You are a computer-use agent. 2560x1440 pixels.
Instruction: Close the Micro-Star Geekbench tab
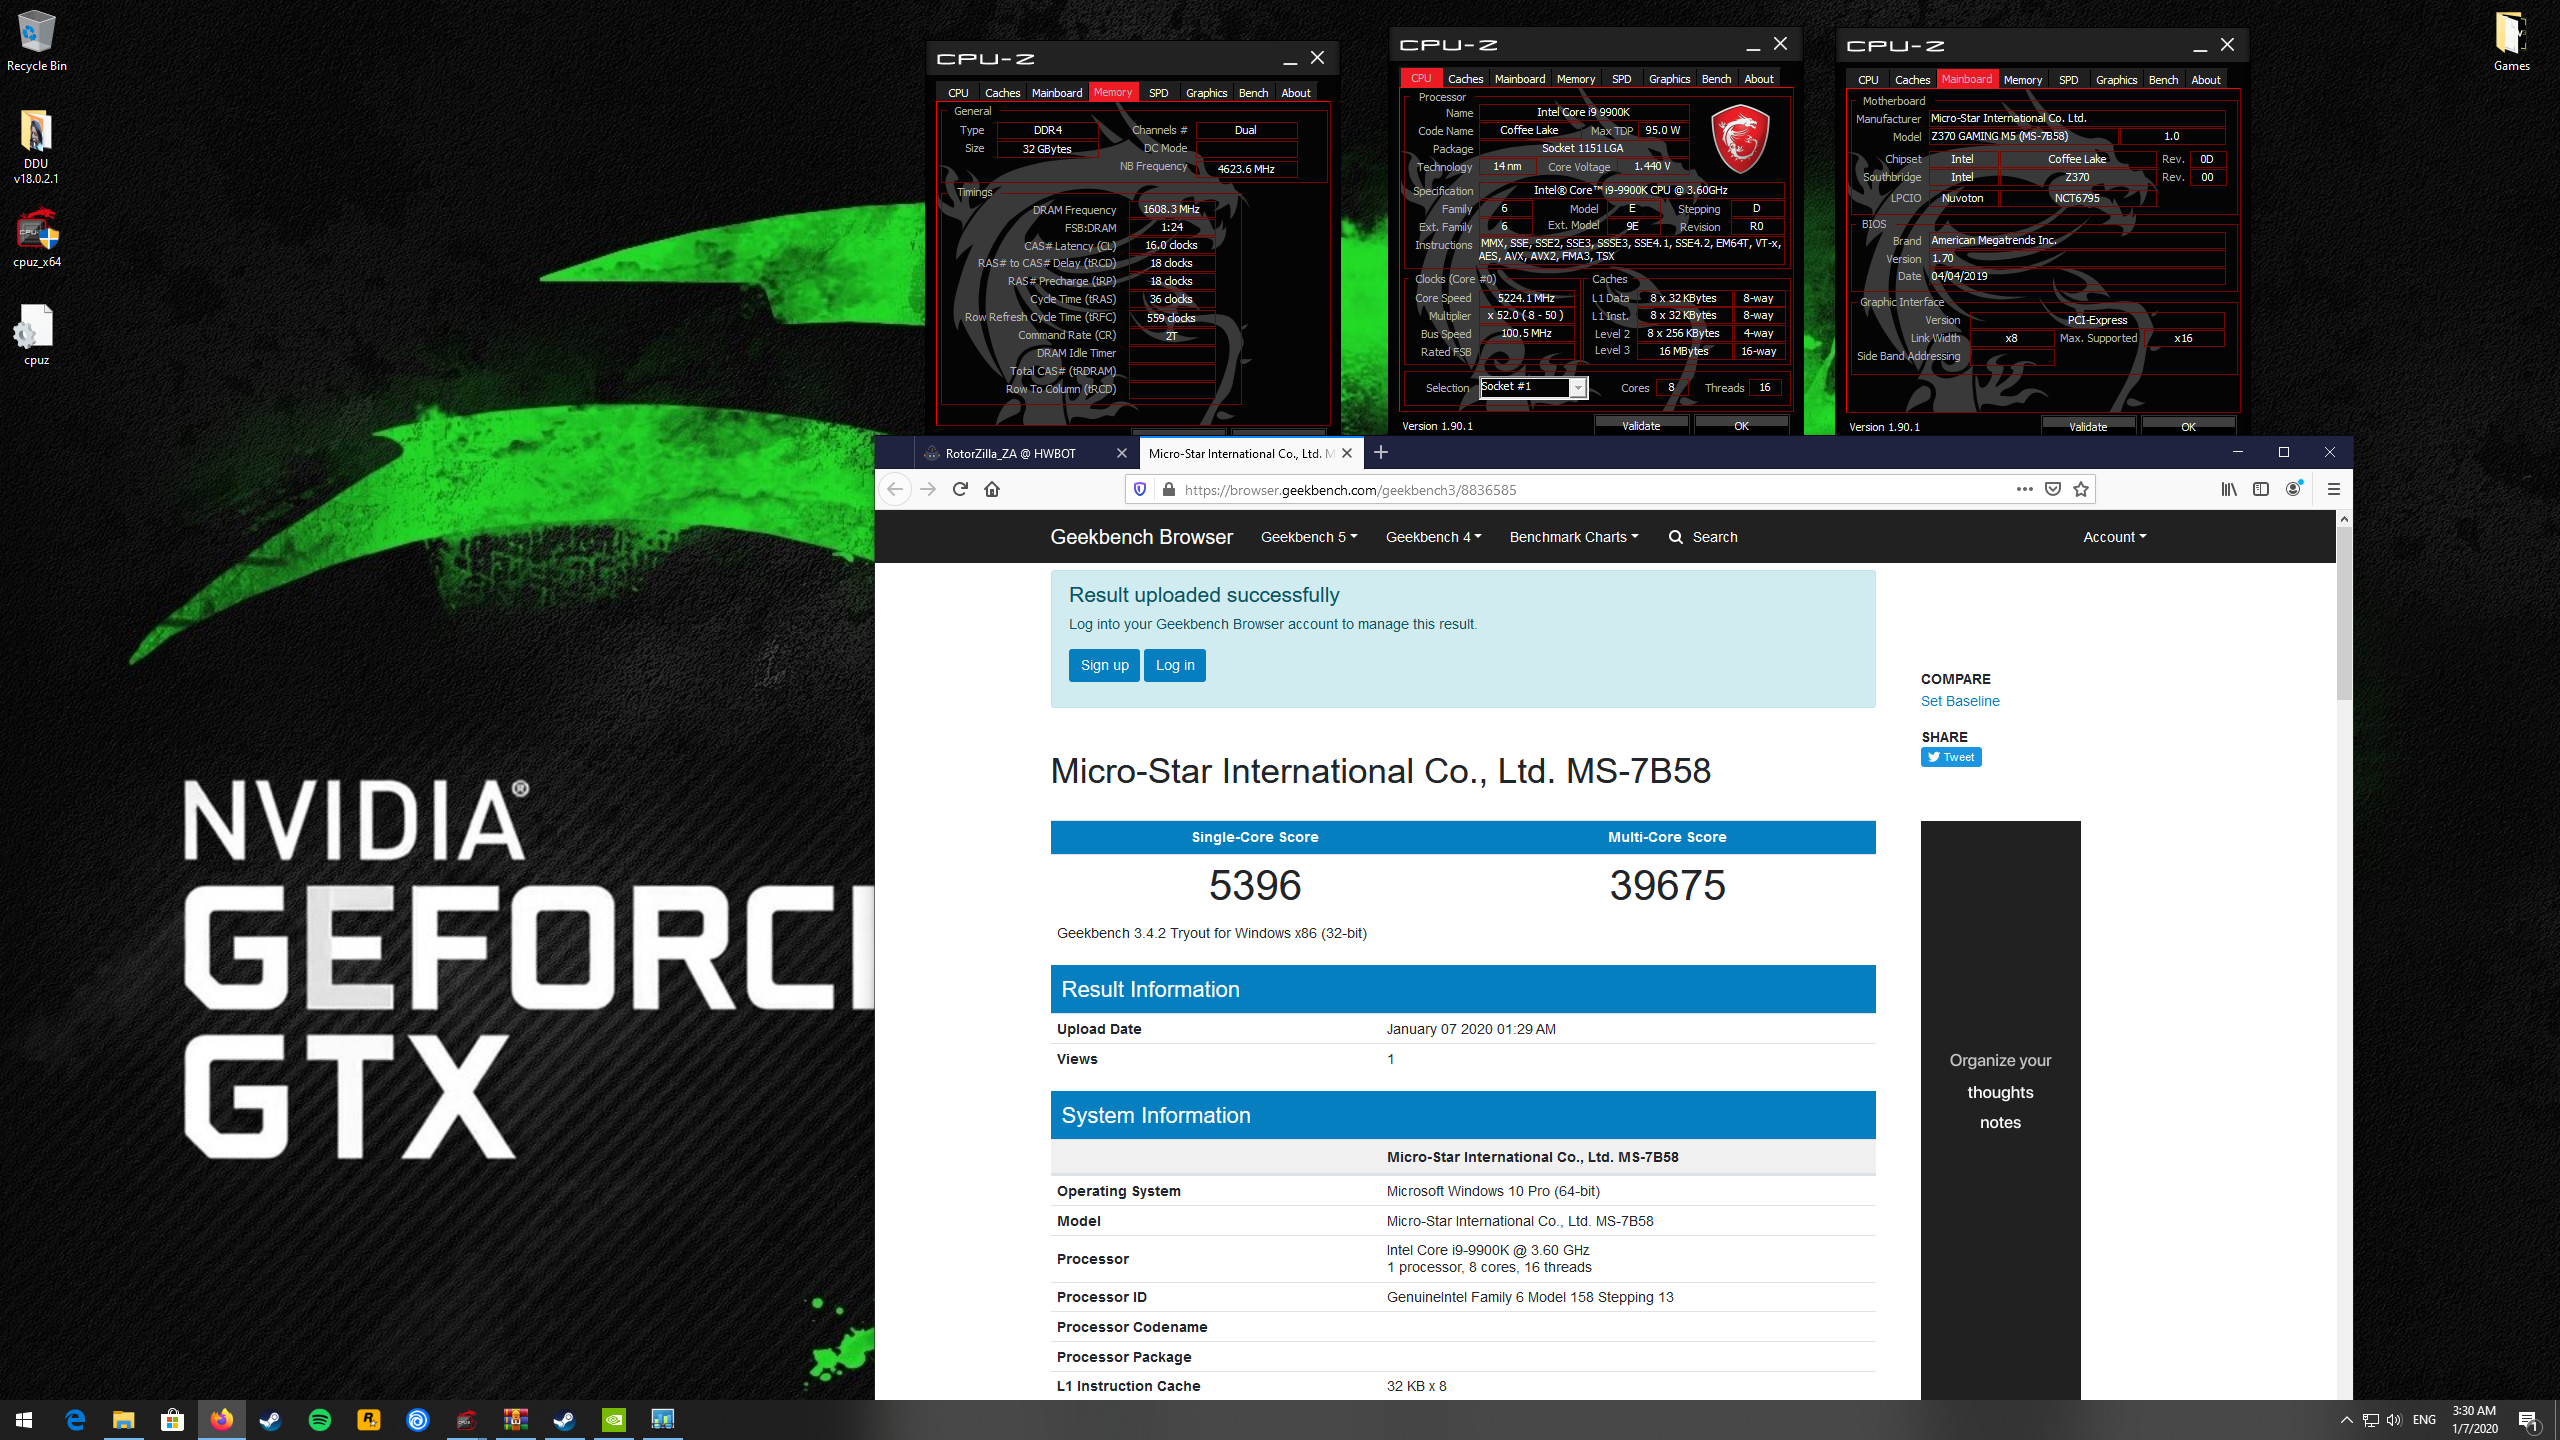click(x=1347, y=453)
